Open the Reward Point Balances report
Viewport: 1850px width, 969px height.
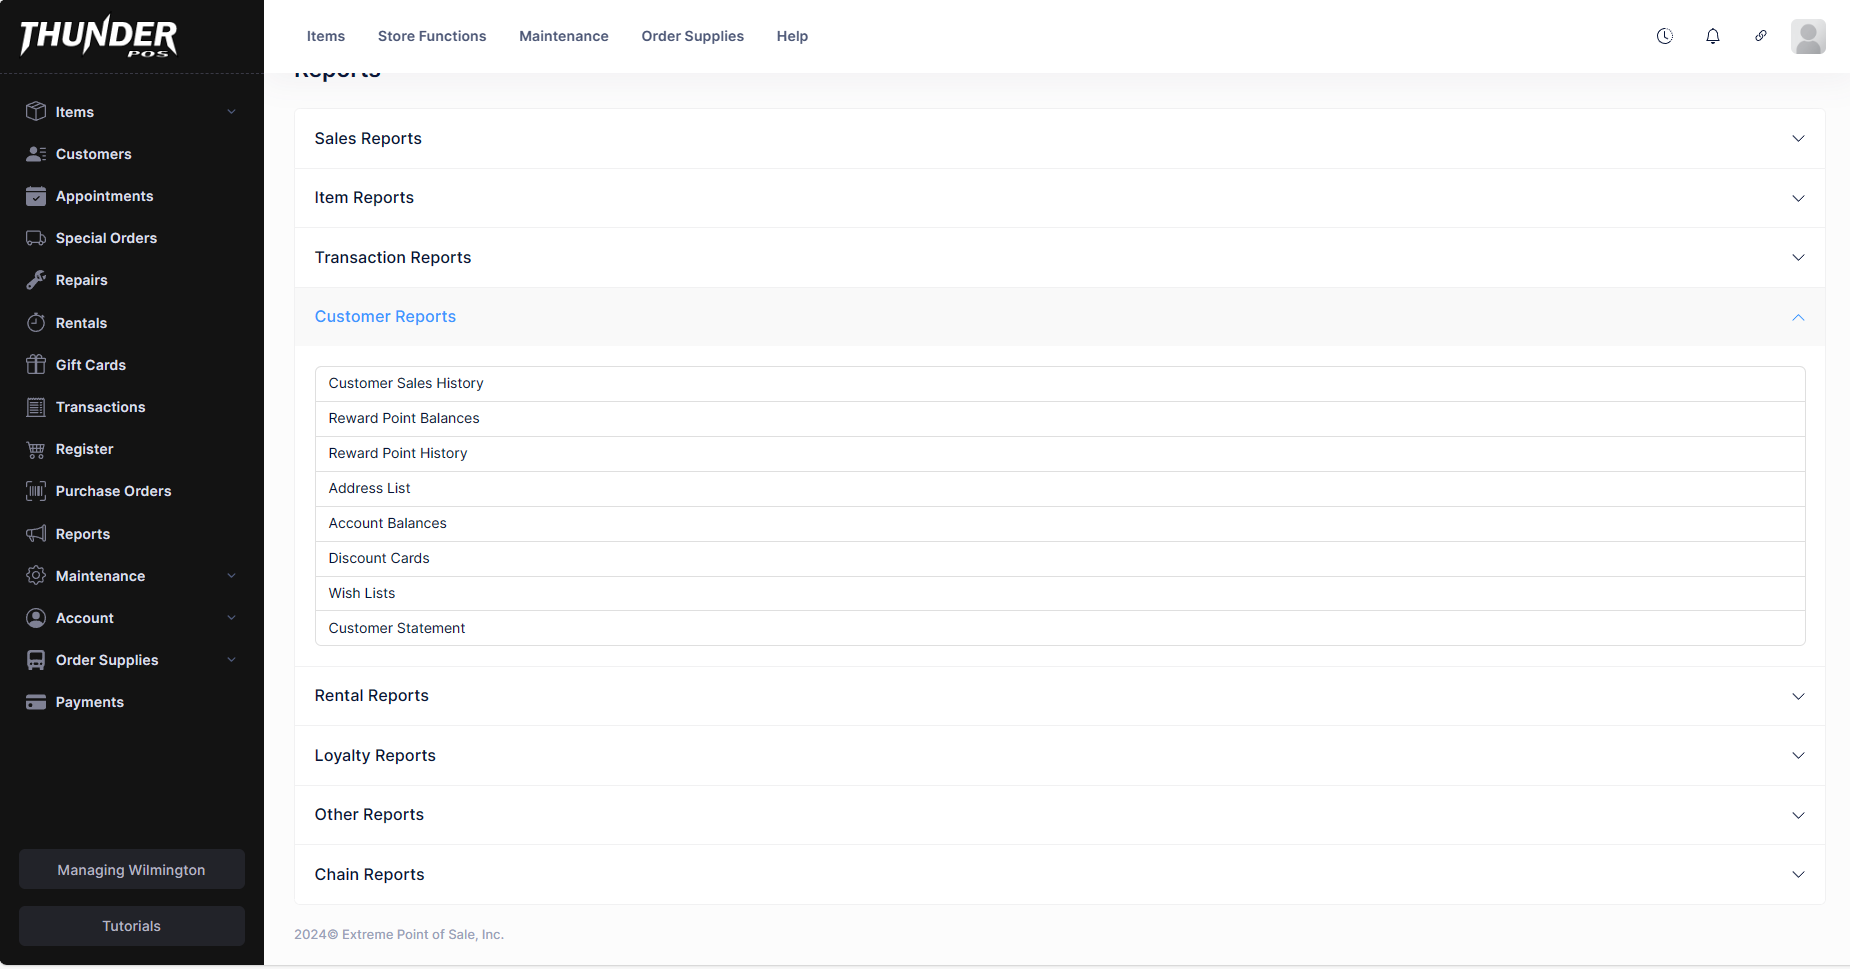point(404,418)
